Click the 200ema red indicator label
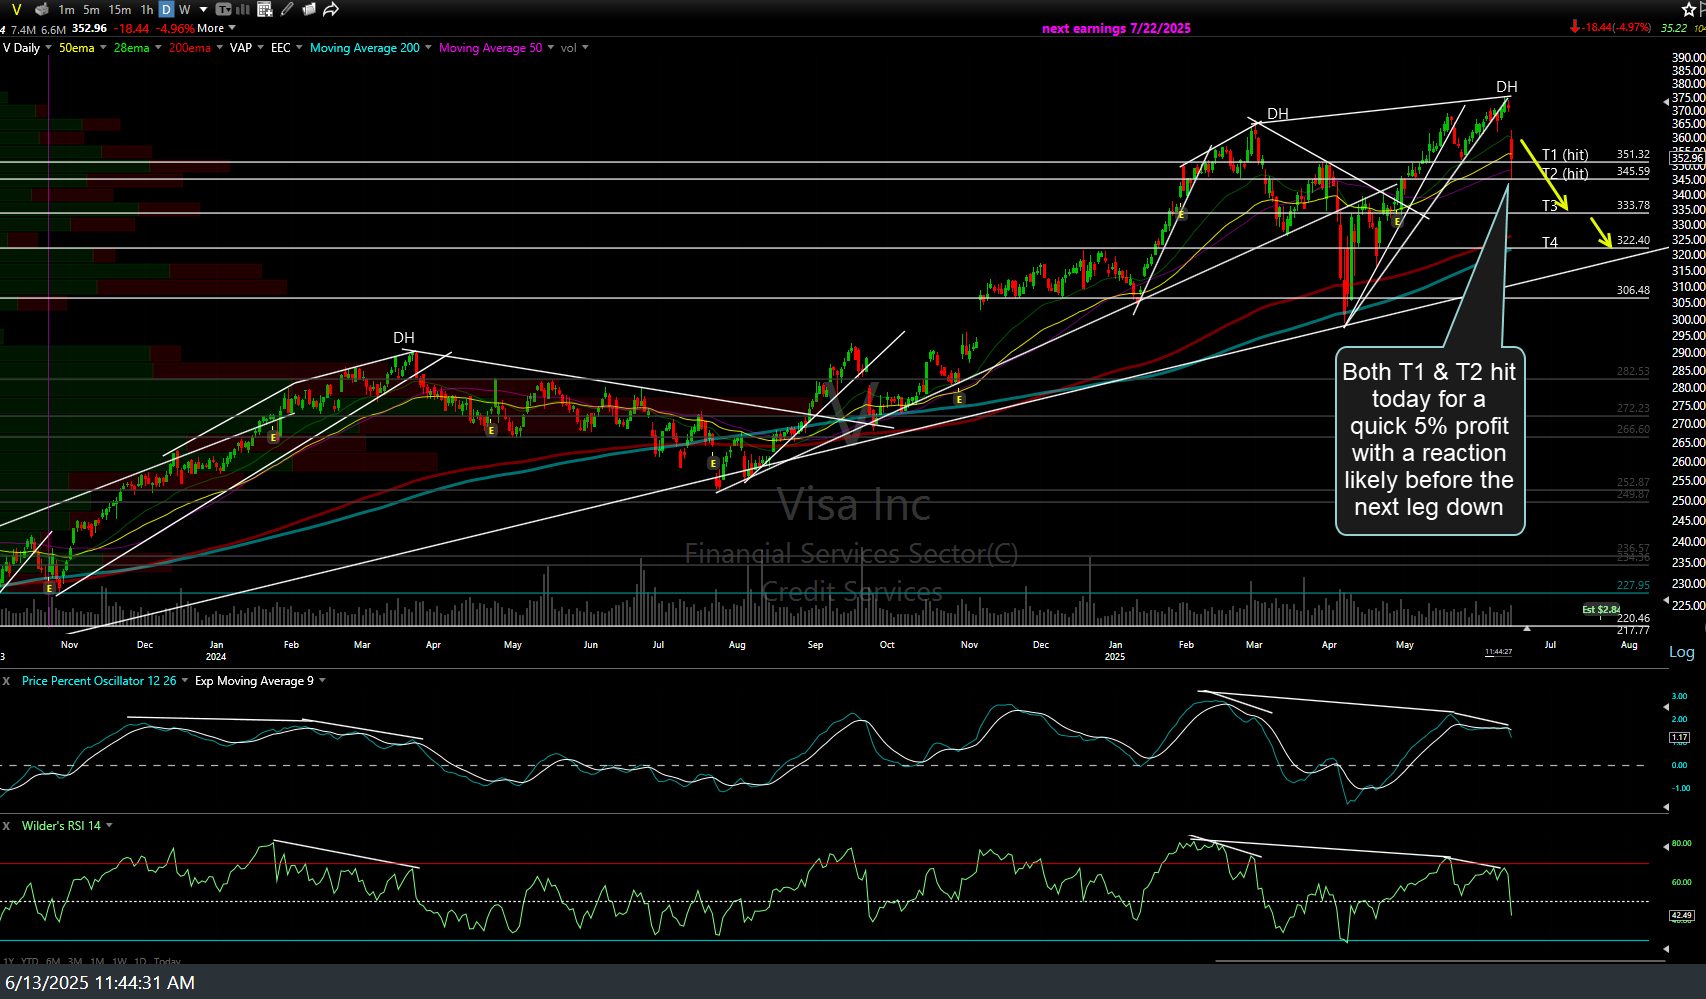This screenshot has width=1706, height=999. (189, 48)
